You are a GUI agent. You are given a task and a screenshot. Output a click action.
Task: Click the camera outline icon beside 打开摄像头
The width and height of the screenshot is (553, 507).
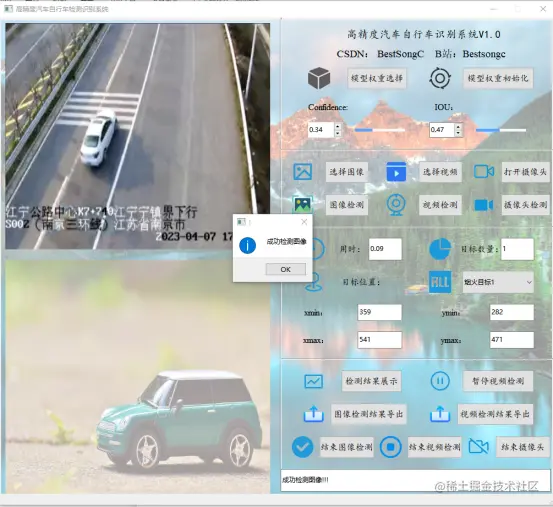[484, 172]
